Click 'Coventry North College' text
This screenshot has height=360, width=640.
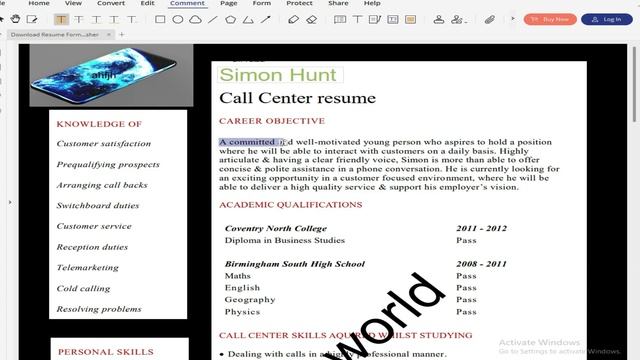tap(276, 228)
